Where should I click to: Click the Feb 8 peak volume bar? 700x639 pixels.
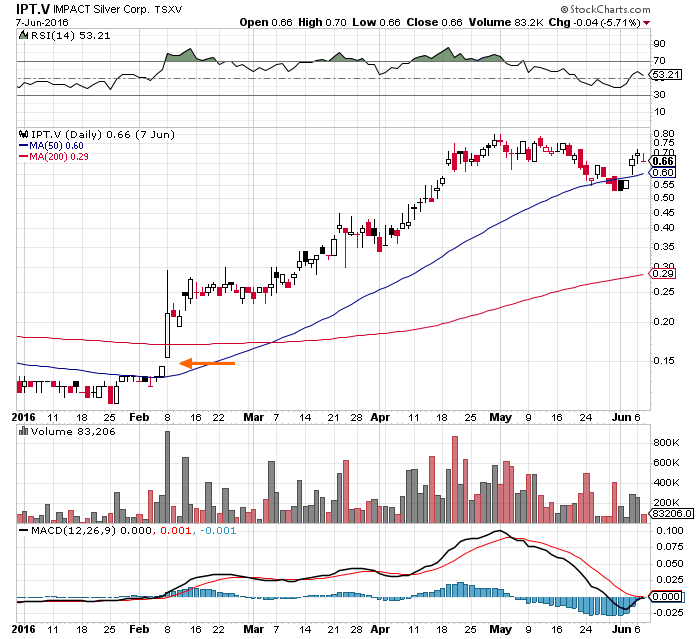(x=167, y=477)
